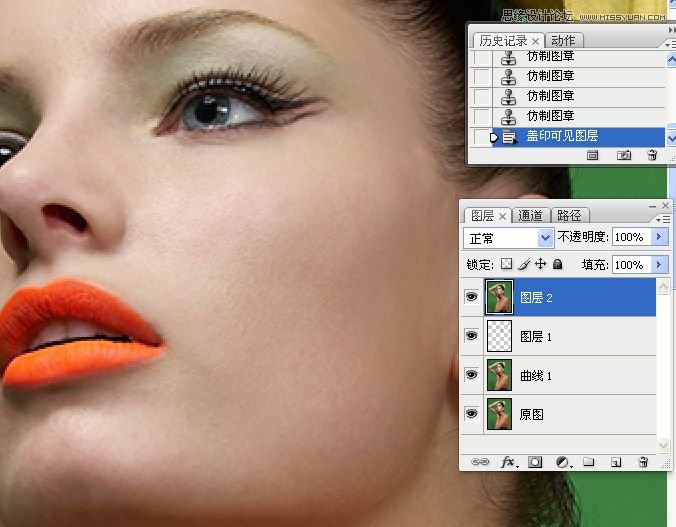Click the 图层 1 transparent thumbnail
The height and width of the screenshot is (527, 676).
click(499, 336)
